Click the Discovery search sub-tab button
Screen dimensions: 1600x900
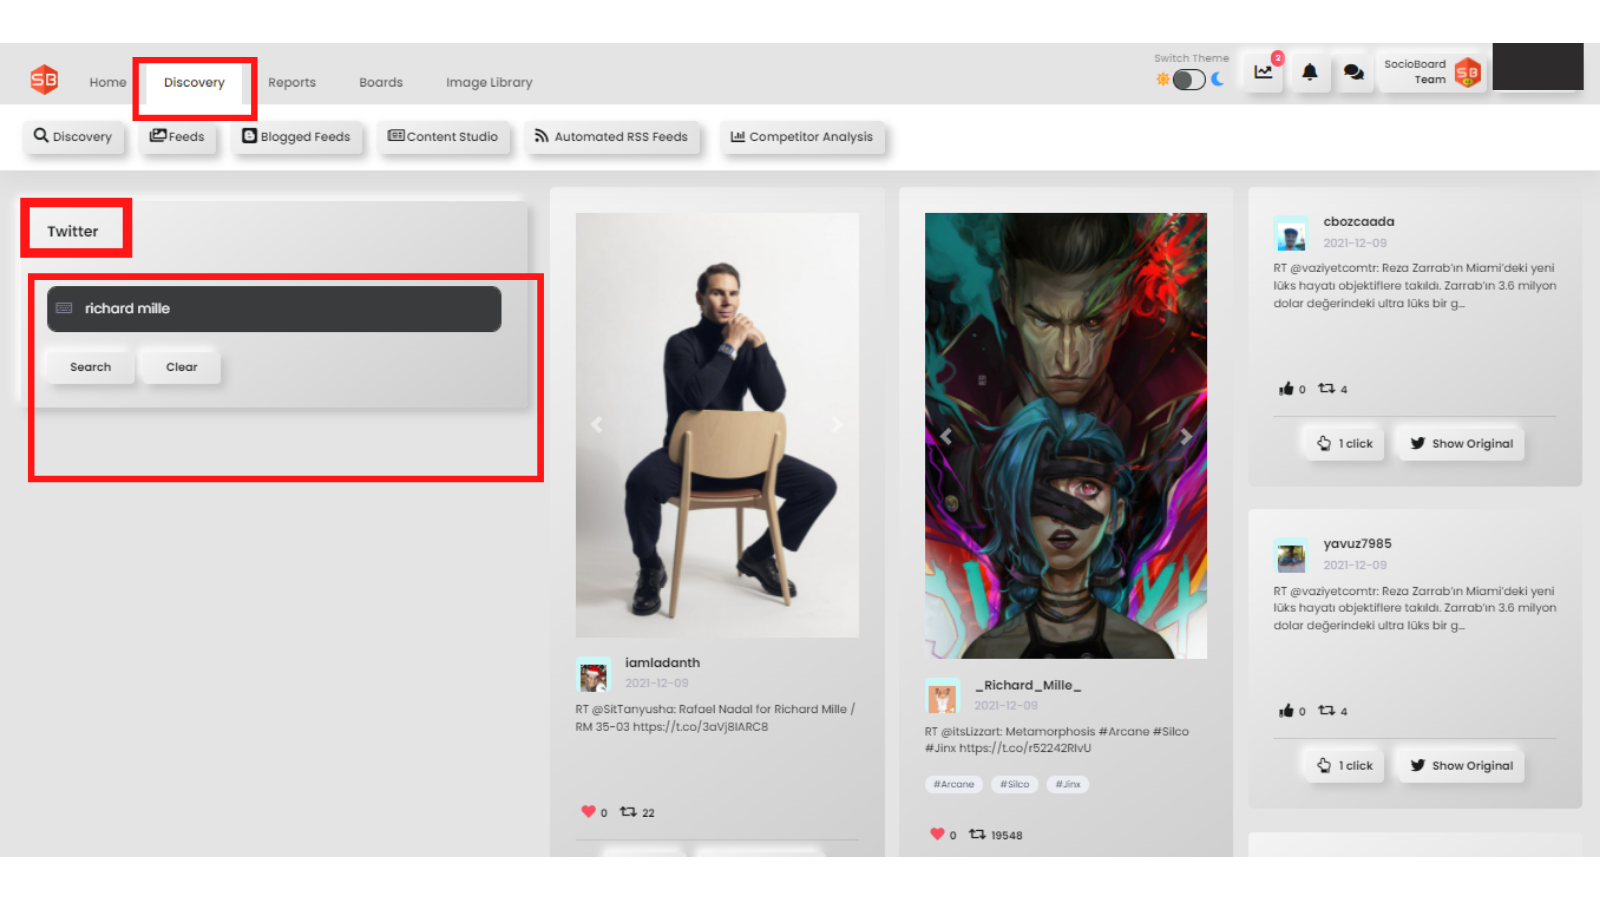tap(73, 136)
